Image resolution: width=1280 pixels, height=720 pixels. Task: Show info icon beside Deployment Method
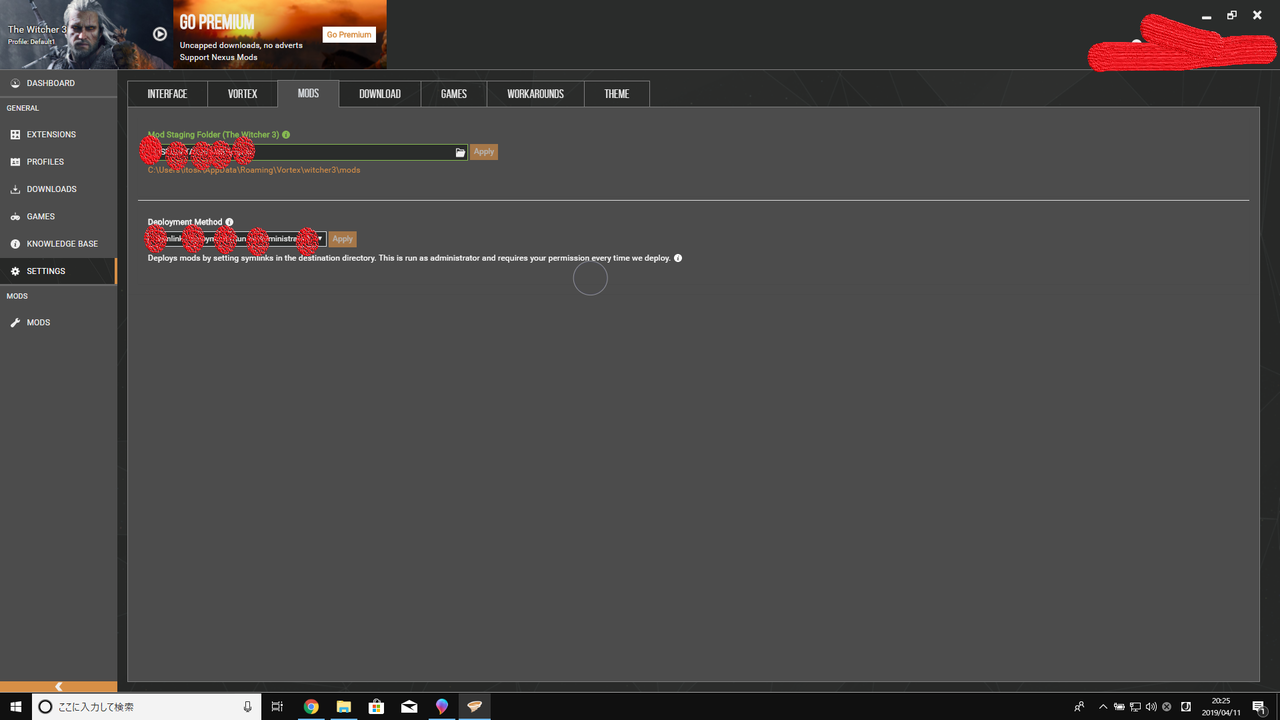click(229, 222)
